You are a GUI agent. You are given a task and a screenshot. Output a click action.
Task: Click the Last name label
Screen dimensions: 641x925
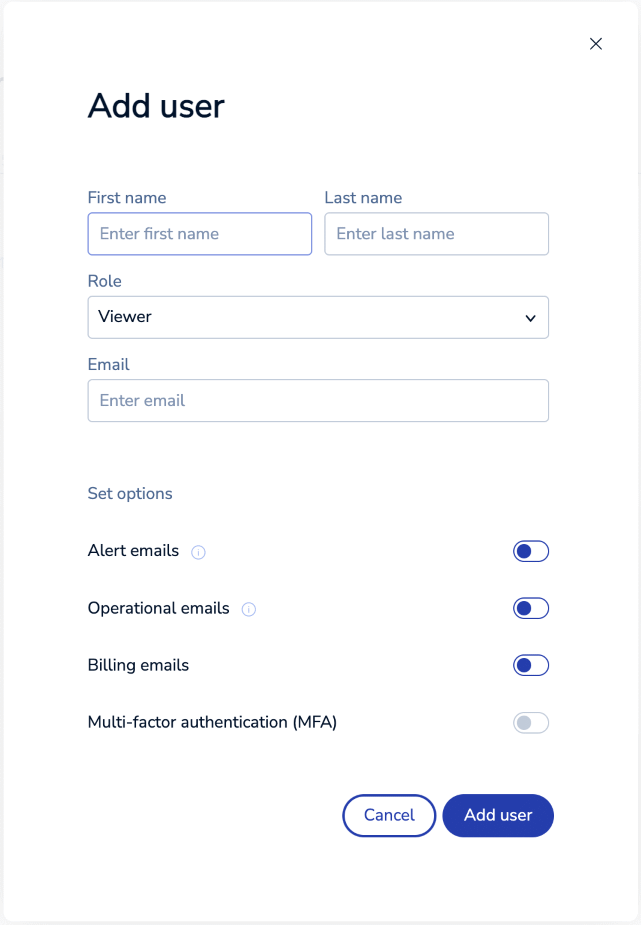point(363,198)
